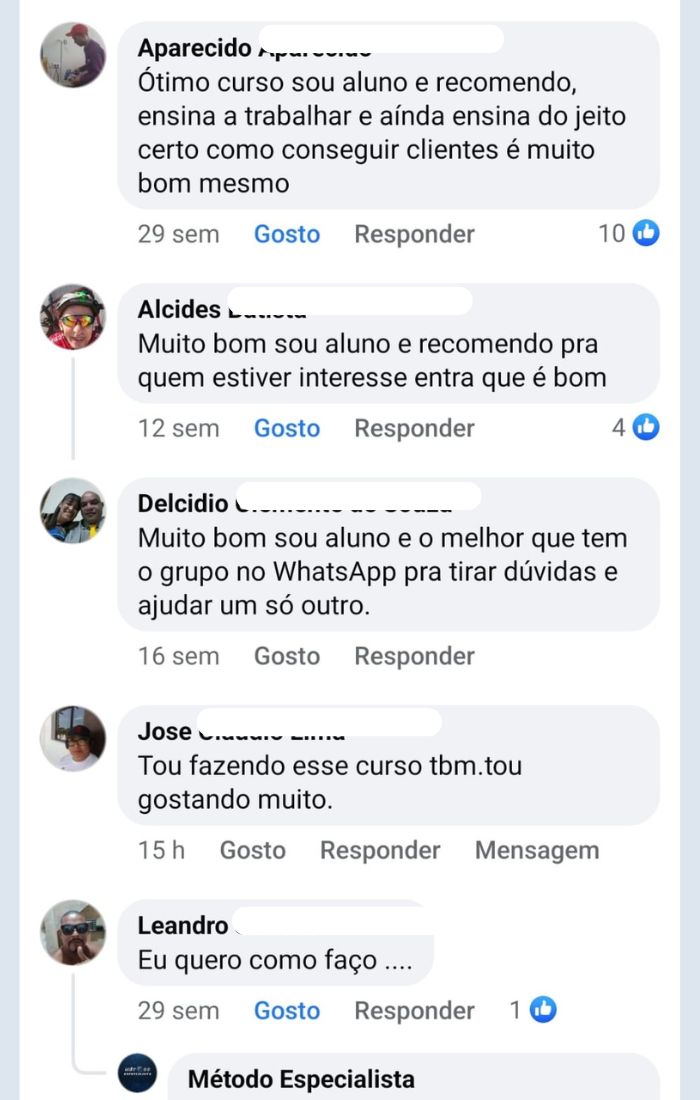Click Leandro's name link
The image size is (700, 1100).
(183, 926)
